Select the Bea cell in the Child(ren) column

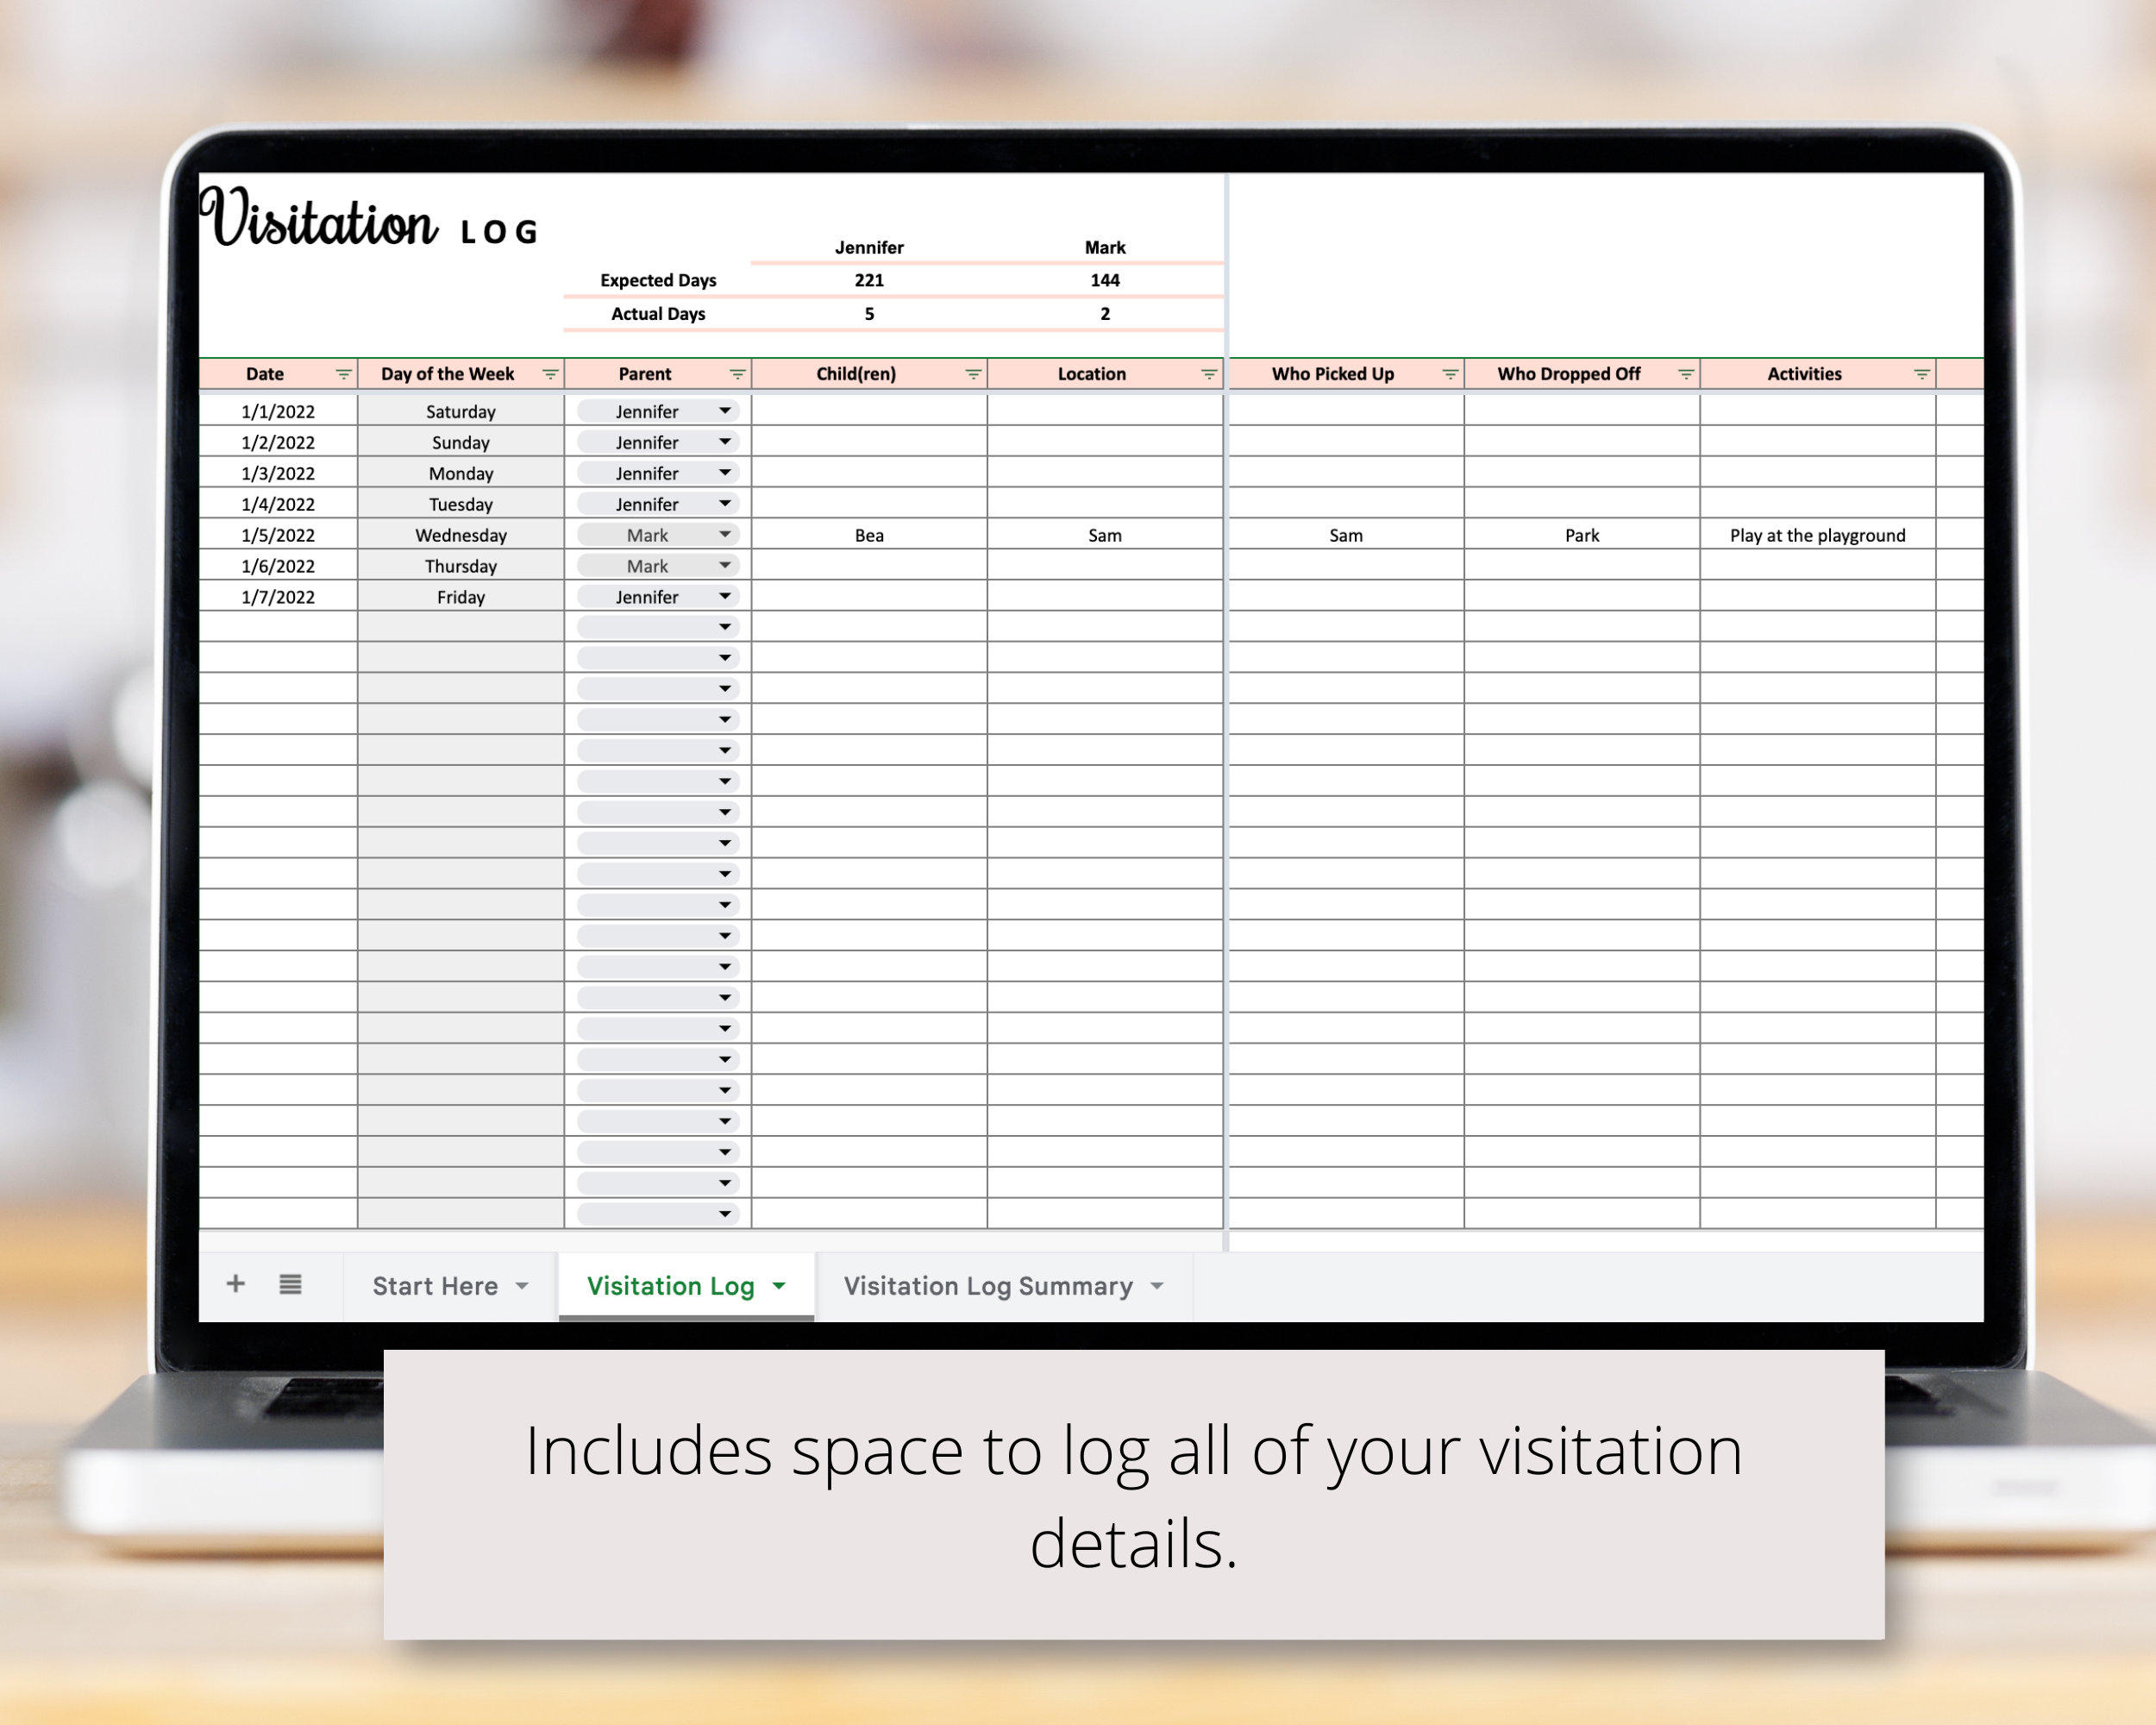(868, 535)
